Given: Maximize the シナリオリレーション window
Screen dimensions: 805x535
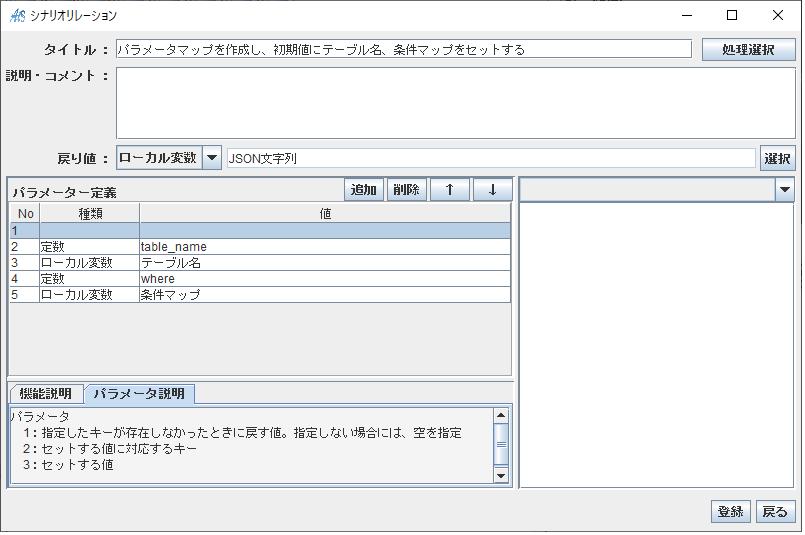Looking at the screenshot, I should point(732,15).
